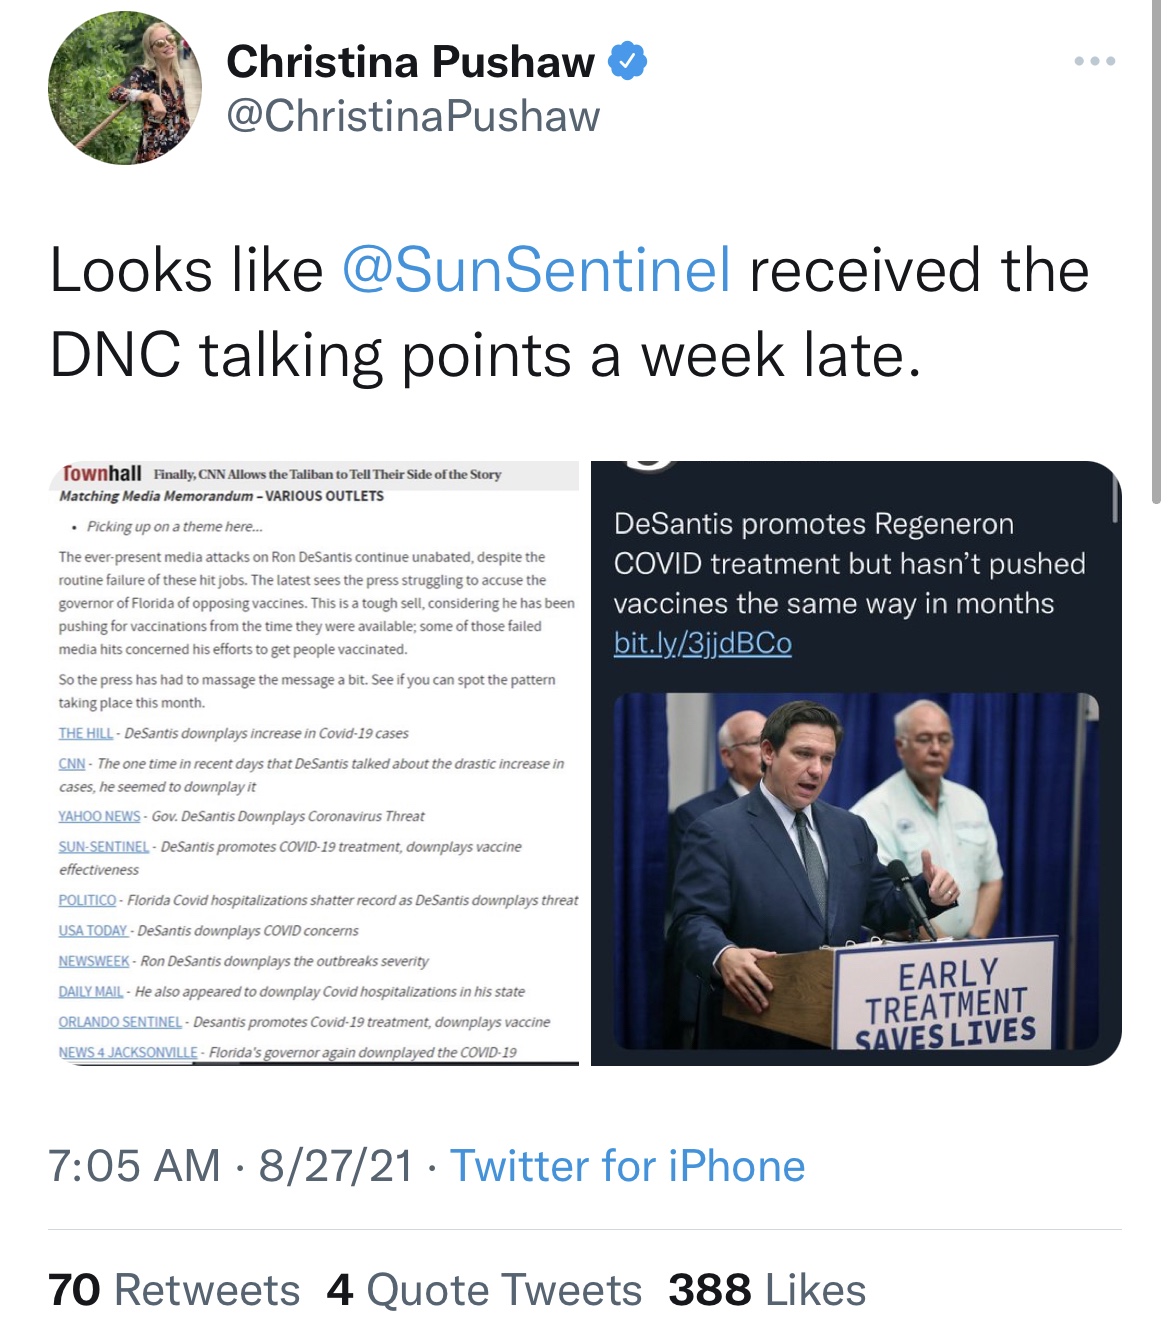Click the blue verified badge
This screenshot has height=1331, width=1170.
point(628,62)
